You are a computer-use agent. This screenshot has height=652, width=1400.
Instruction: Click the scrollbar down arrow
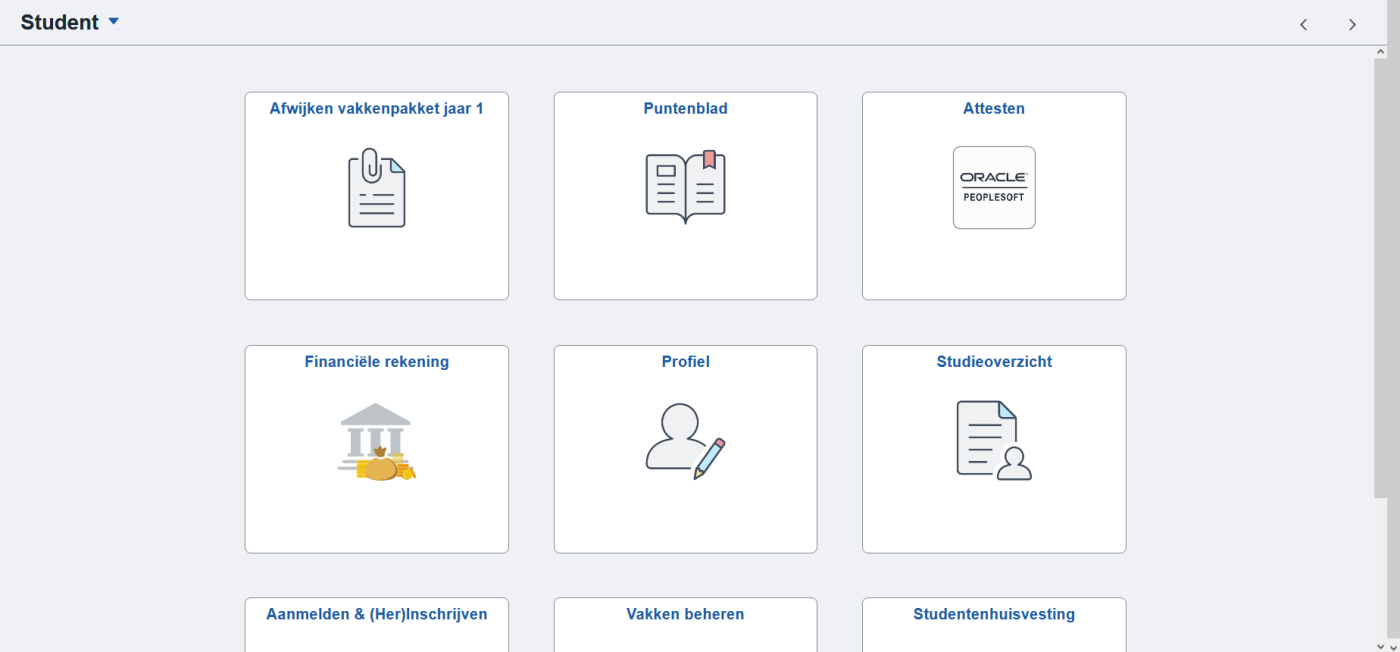tap(1381, 645)
